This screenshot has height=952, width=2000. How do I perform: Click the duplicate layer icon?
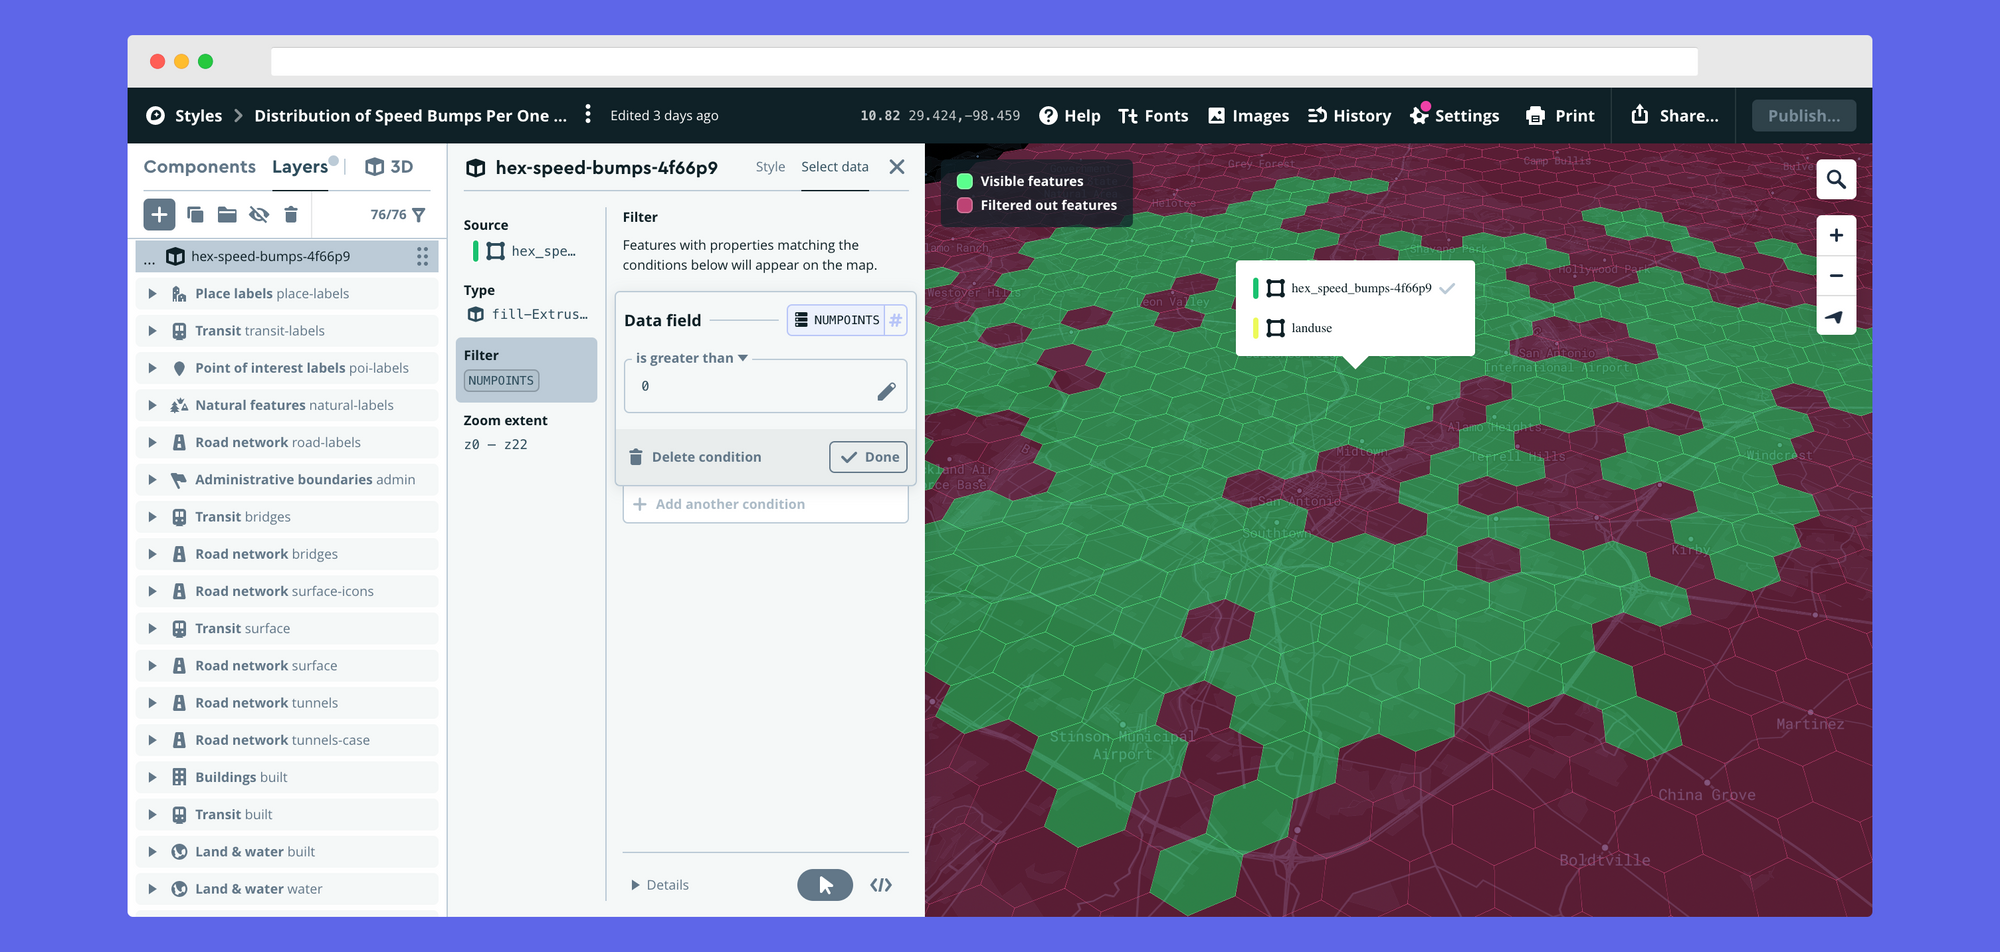(x=196, y=215)
